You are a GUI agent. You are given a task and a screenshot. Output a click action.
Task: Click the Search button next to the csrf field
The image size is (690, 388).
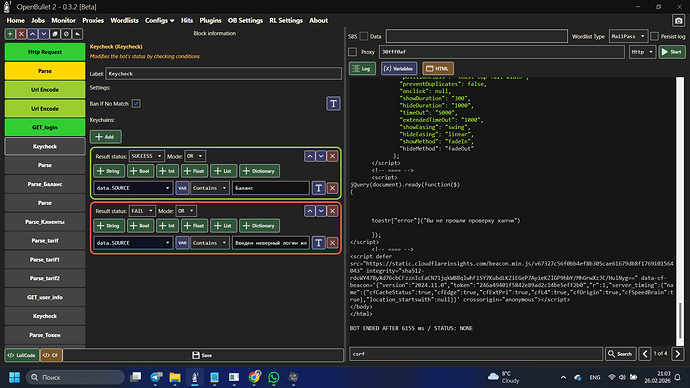coord(620,354)
